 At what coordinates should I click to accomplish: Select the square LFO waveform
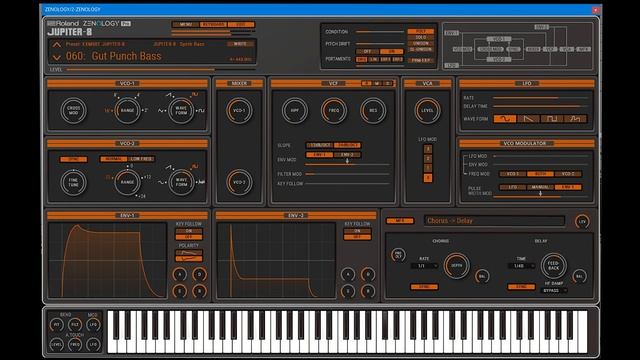tap(552, 119)
